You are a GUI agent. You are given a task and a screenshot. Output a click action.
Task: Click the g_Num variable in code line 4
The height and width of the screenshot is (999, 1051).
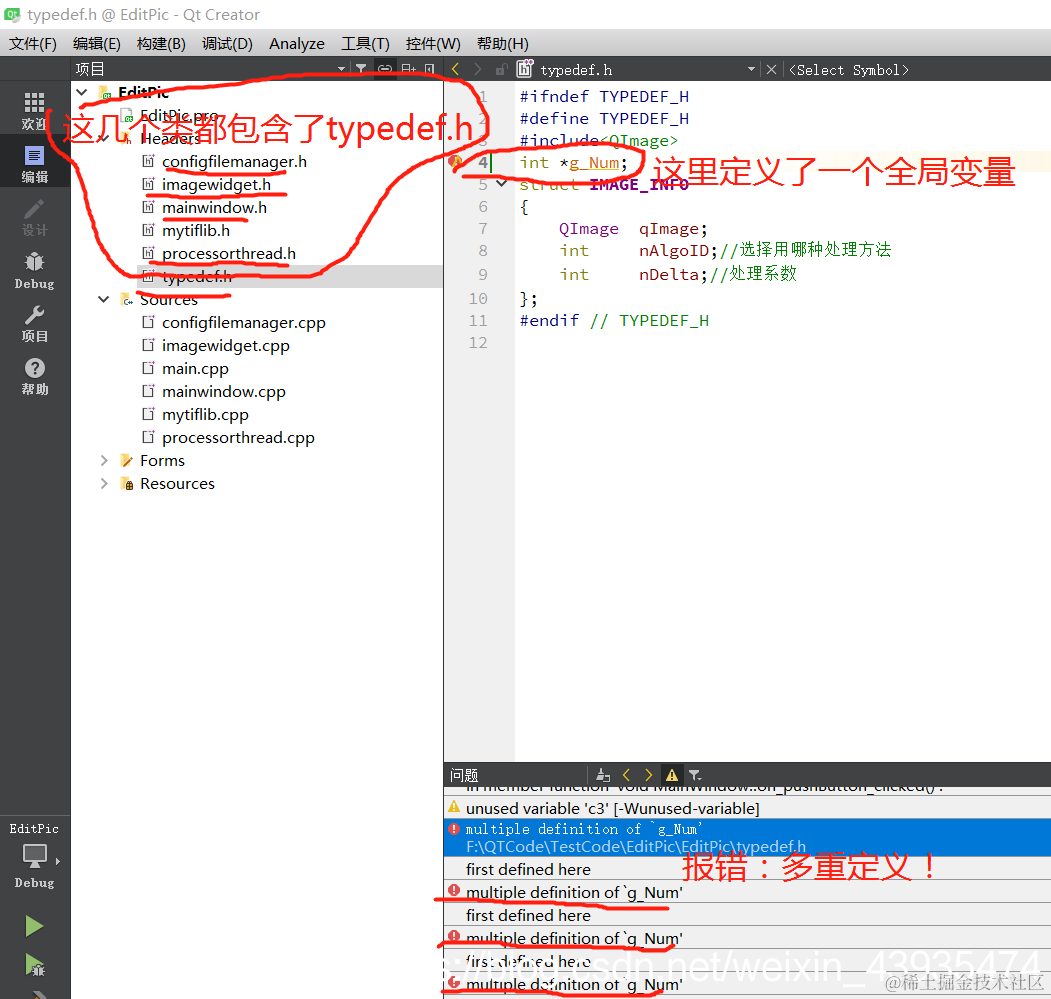click(594, 163)
